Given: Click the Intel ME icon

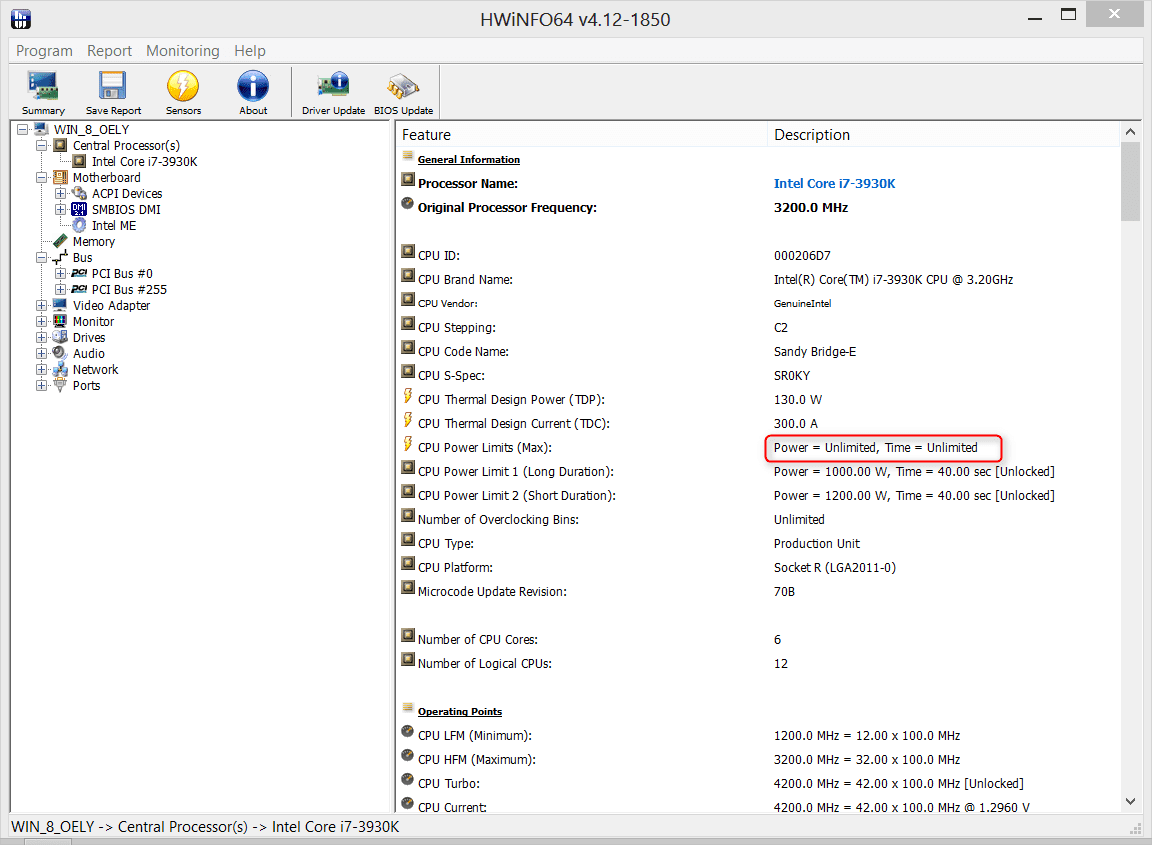Looking at the screenshot, I should click(x=79, y=226).
